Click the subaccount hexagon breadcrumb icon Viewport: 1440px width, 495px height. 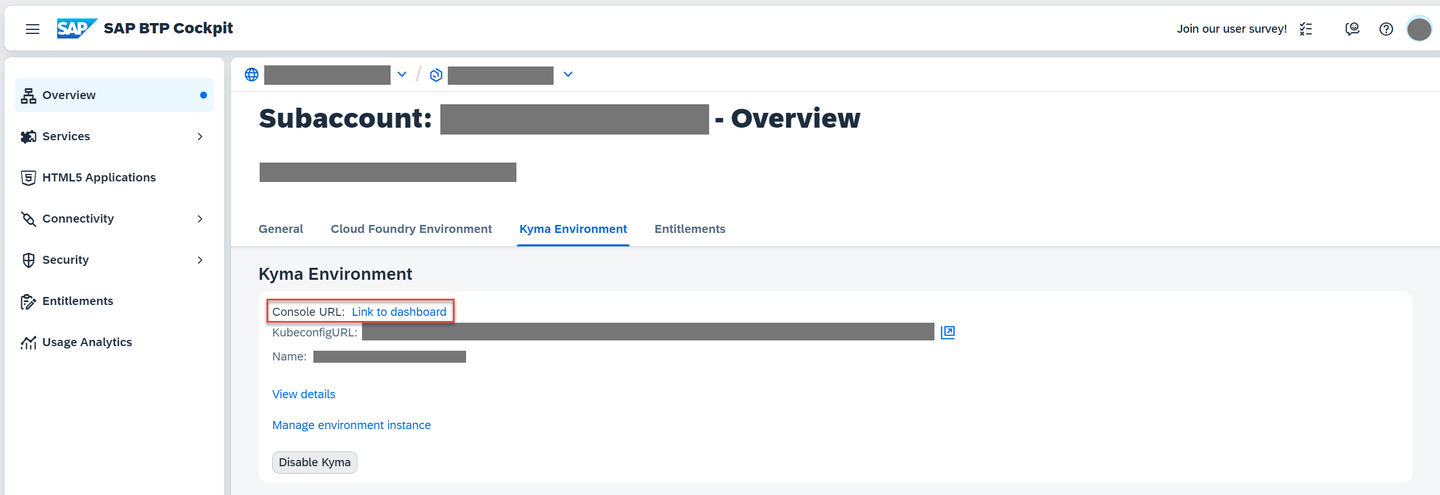coord(436,75)
